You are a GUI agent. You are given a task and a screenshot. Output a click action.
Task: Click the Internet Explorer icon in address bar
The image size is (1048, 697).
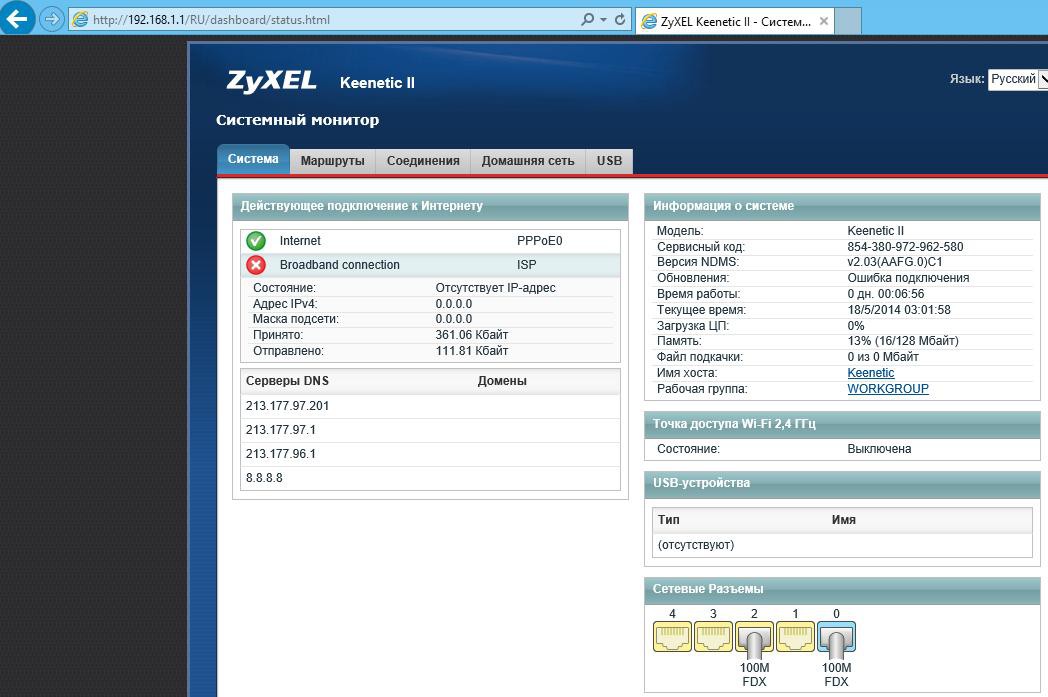pos(80,19)
